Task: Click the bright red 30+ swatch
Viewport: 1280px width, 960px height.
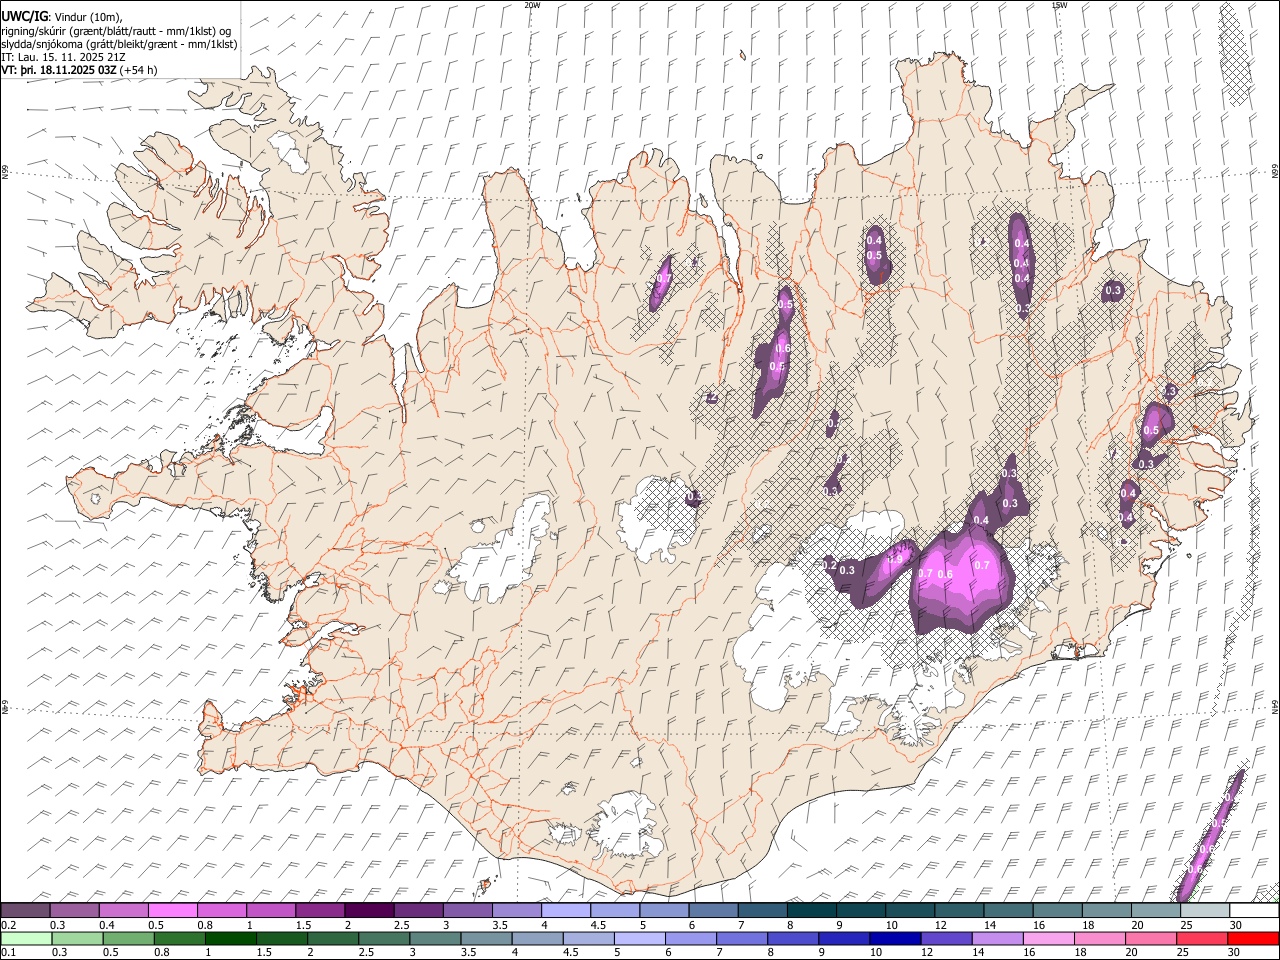Action: pyautogui.click(x=1252, y=939)
